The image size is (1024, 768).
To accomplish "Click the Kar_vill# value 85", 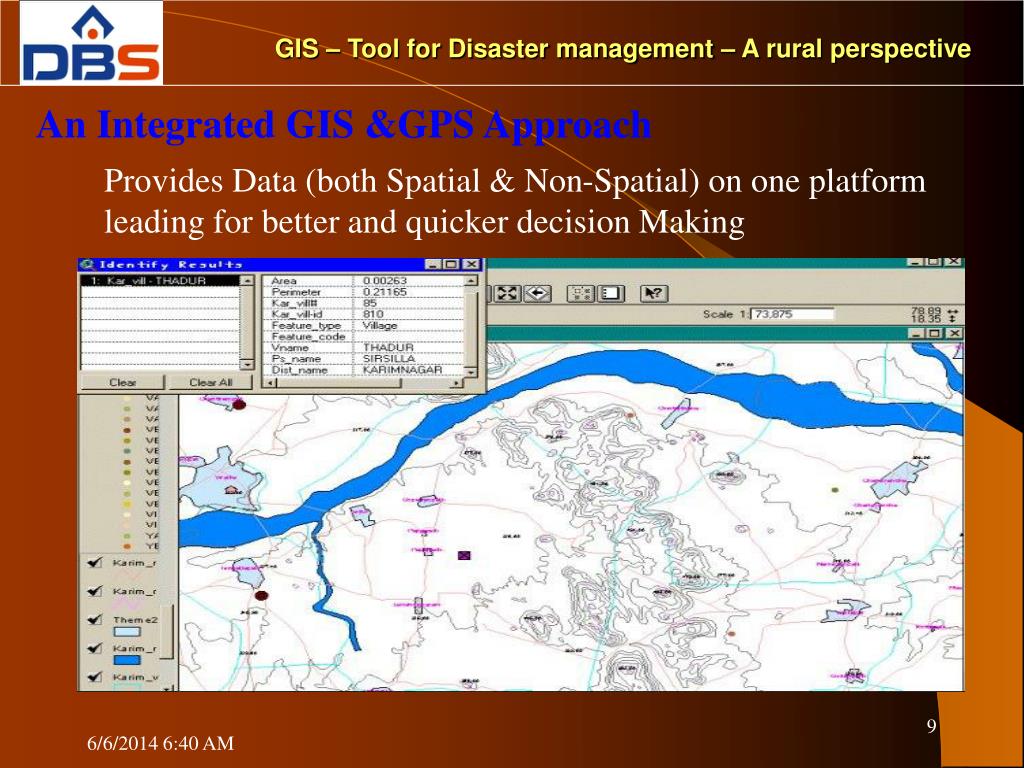I will [370, 303].
